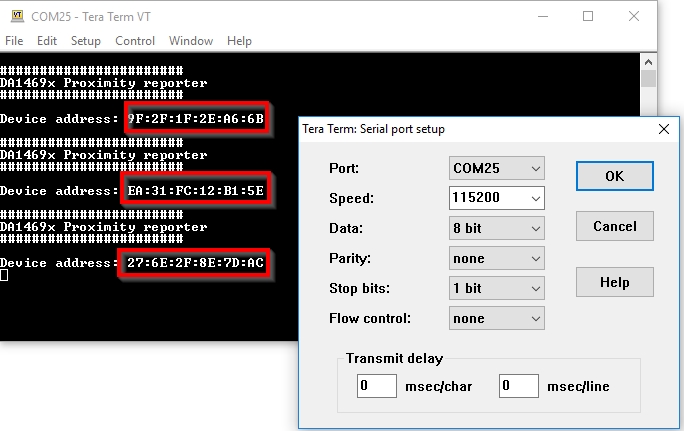This screenshot has height=431, width=684.
Task: Click the Tera Term VT title bar icon
Action: [x=17, y=16]
